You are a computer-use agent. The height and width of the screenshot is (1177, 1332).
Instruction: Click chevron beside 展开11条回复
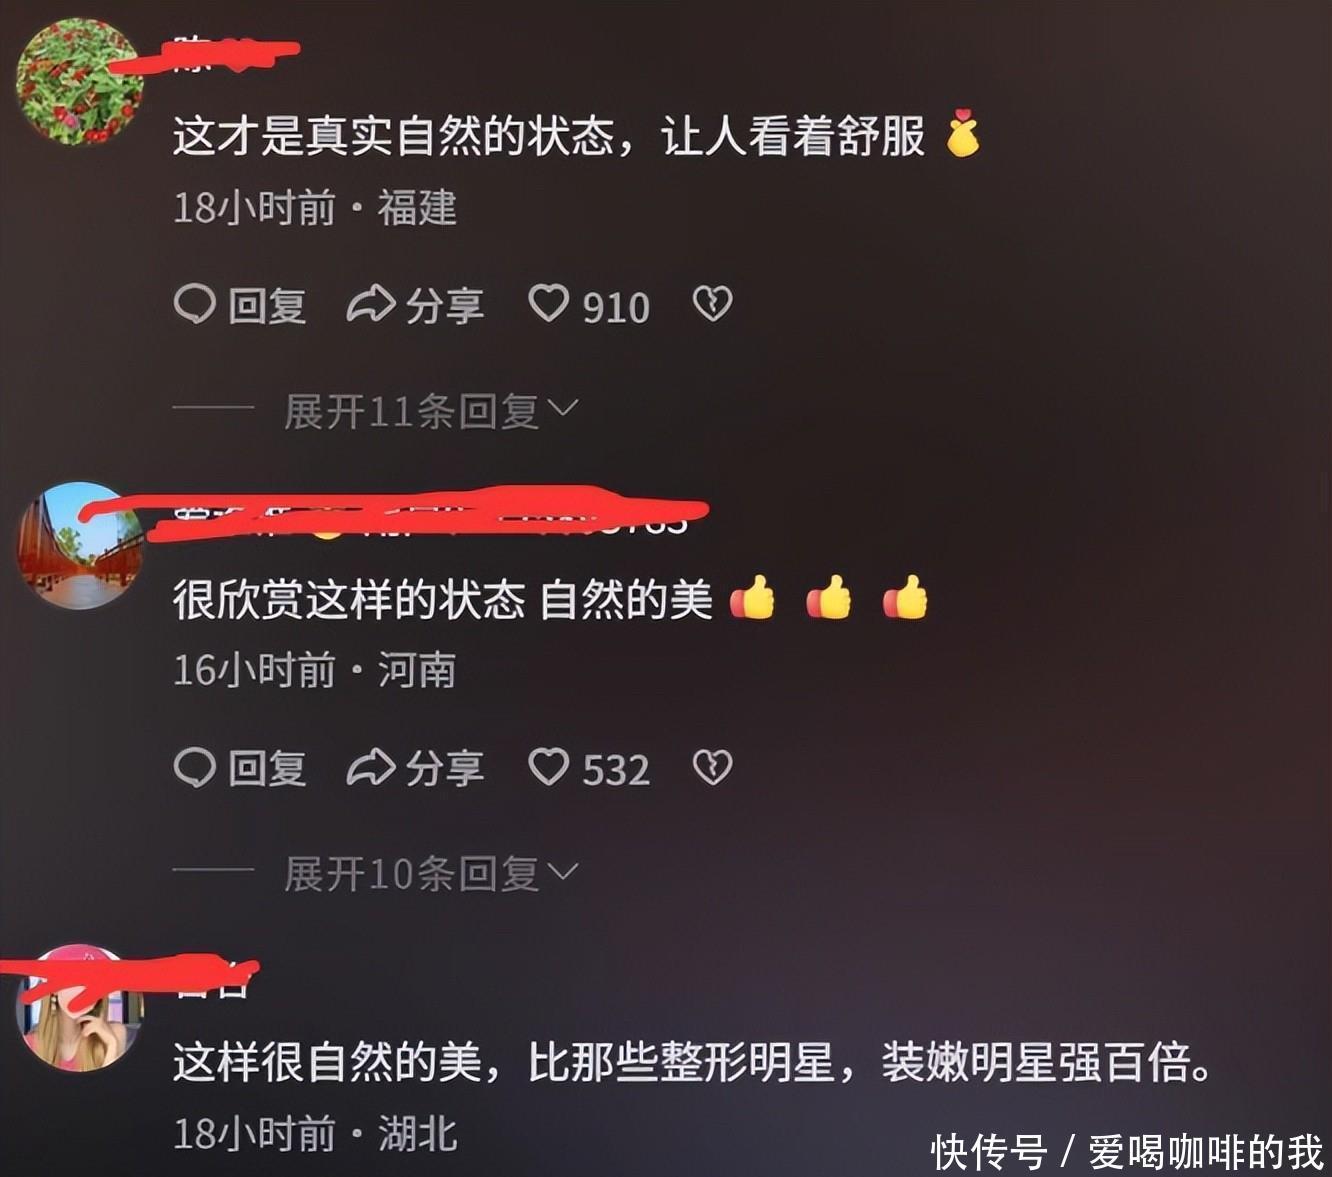563,409
